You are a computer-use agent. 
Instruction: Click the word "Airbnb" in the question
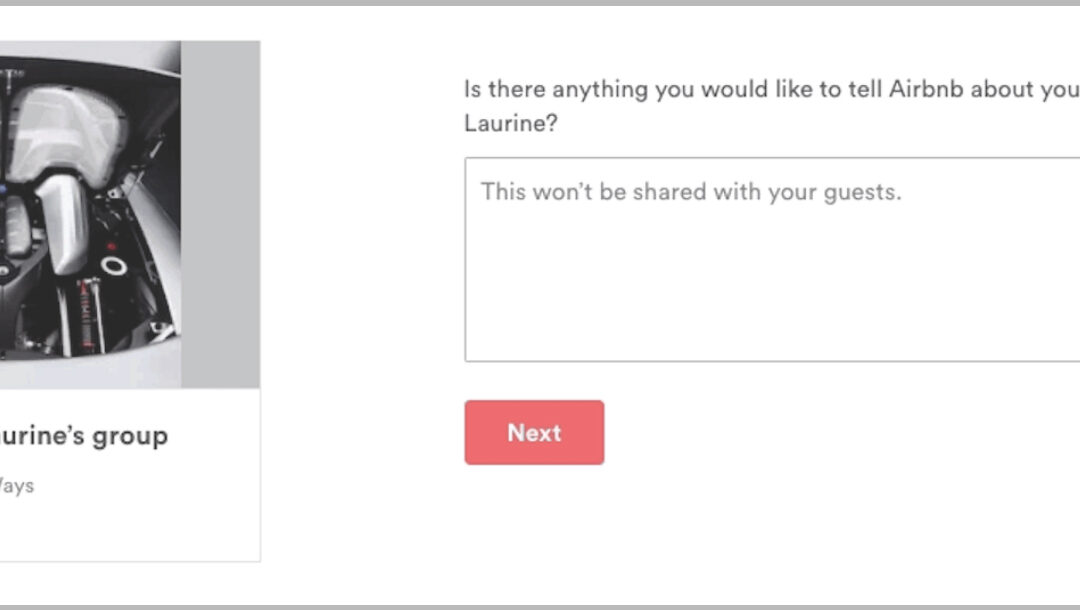tap(926, 90)
